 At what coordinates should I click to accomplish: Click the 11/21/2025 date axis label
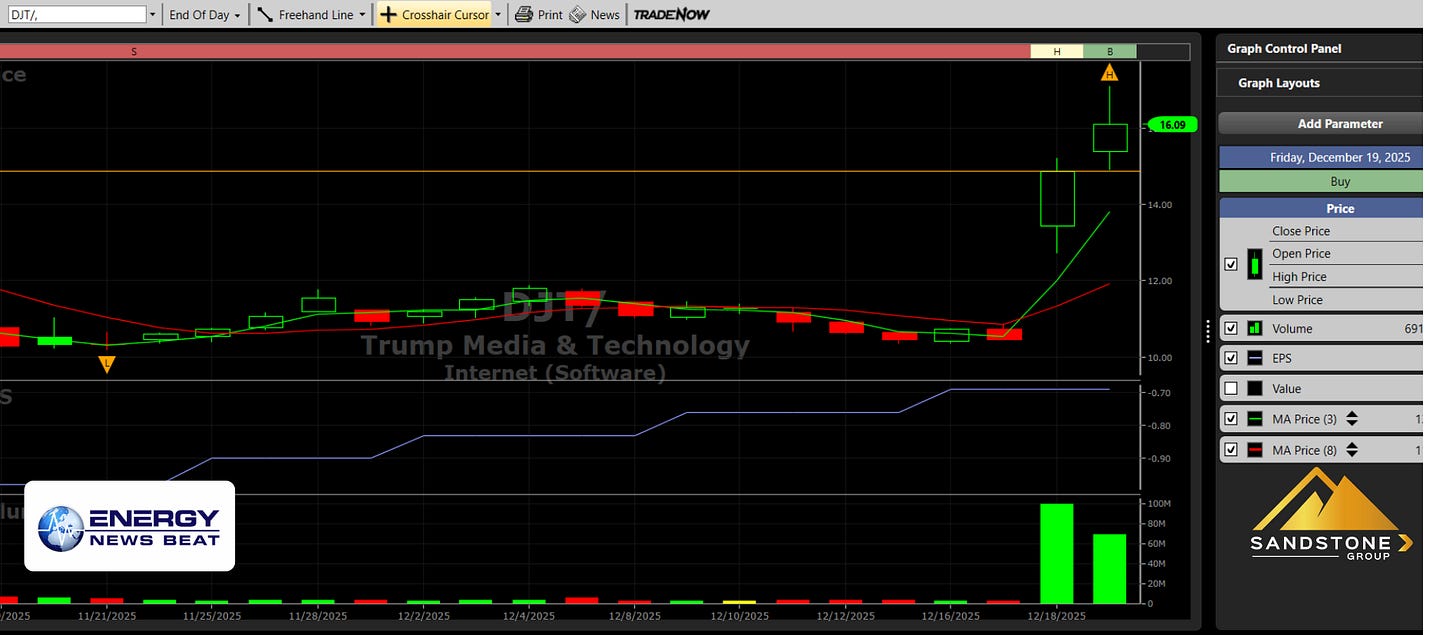pos(107,616)
